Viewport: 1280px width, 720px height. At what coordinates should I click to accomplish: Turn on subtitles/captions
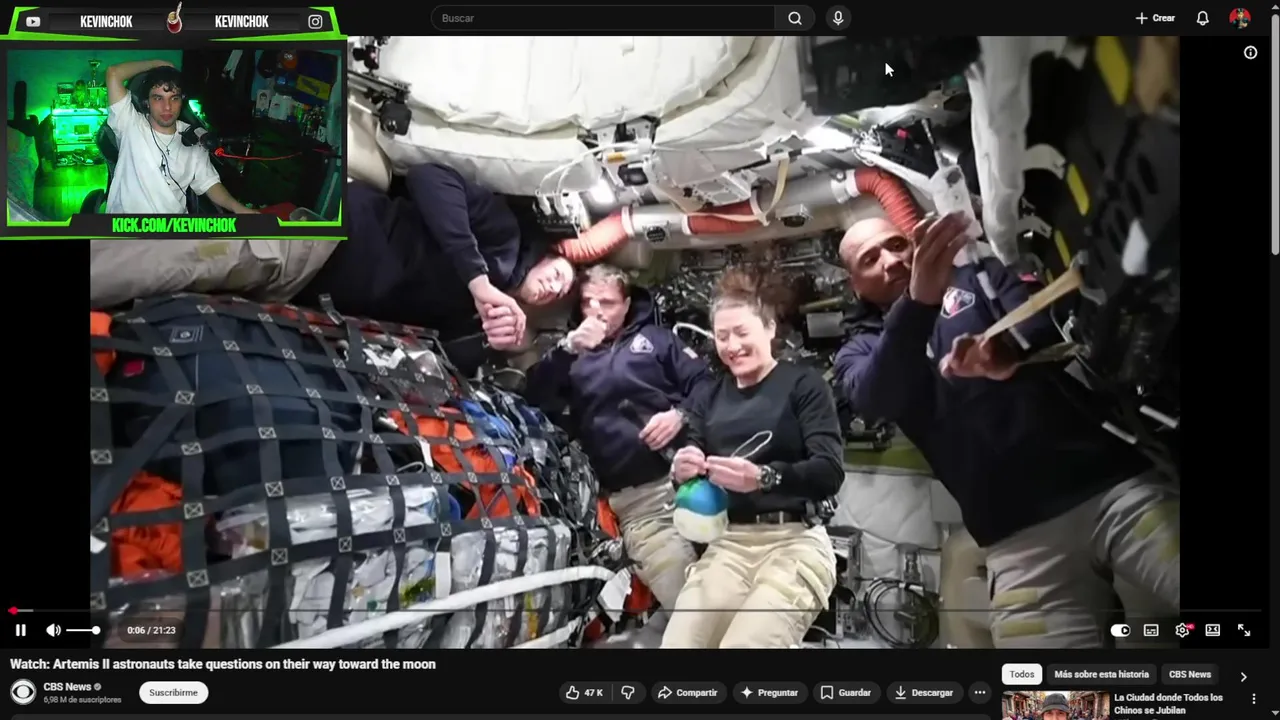pos(1151,630)
